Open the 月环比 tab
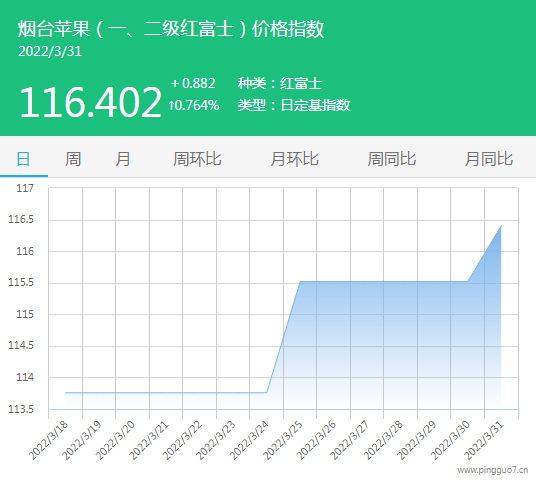 [294, 159]
